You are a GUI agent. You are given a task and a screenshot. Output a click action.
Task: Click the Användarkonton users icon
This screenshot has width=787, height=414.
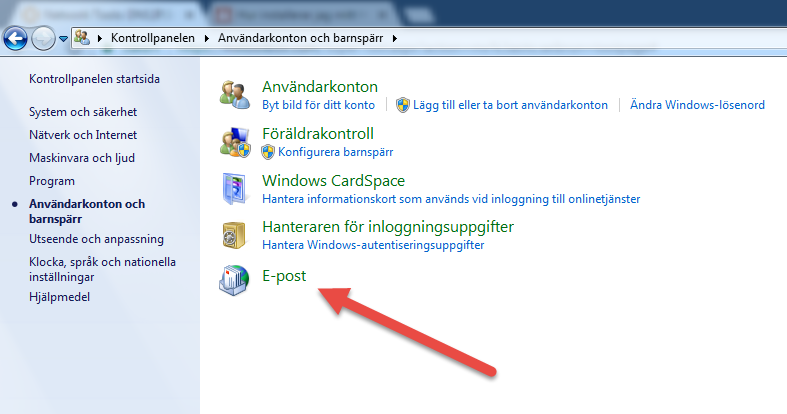234,94
